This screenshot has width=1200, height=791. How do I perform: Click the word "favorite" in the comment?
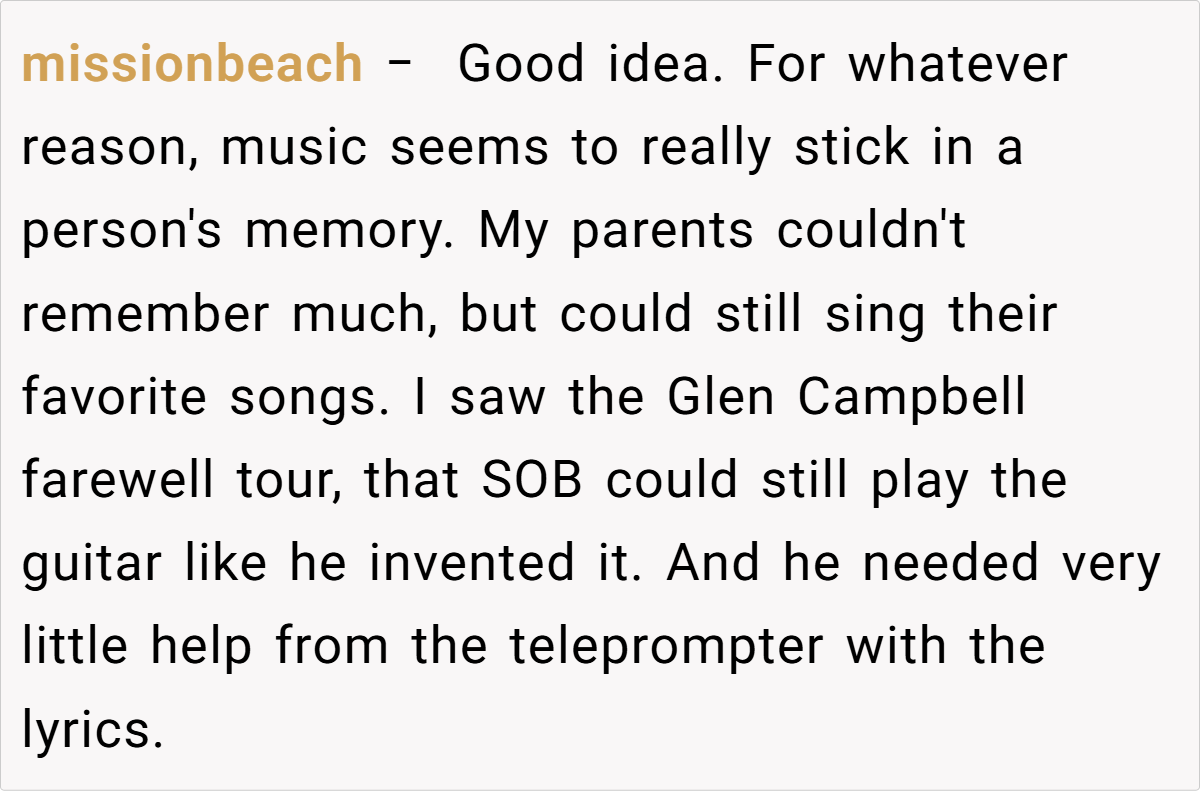(x=116, y=398)
